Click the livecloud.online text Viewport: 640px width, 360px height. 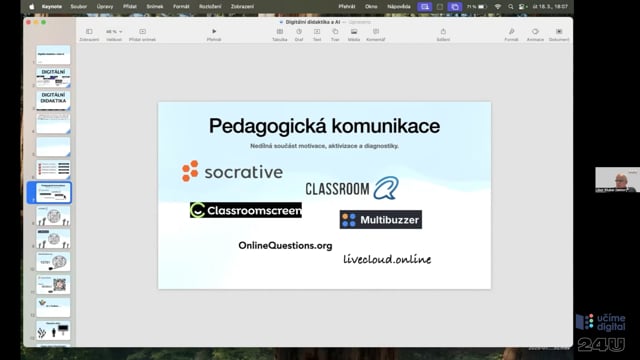pyautogui.click(x=387, y=259)
